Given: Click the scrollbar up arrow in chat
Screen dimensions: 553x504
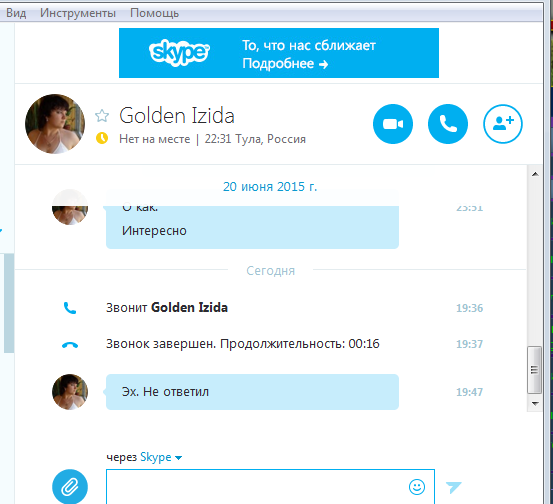Looking at the screenshot, I should (535, 174).
